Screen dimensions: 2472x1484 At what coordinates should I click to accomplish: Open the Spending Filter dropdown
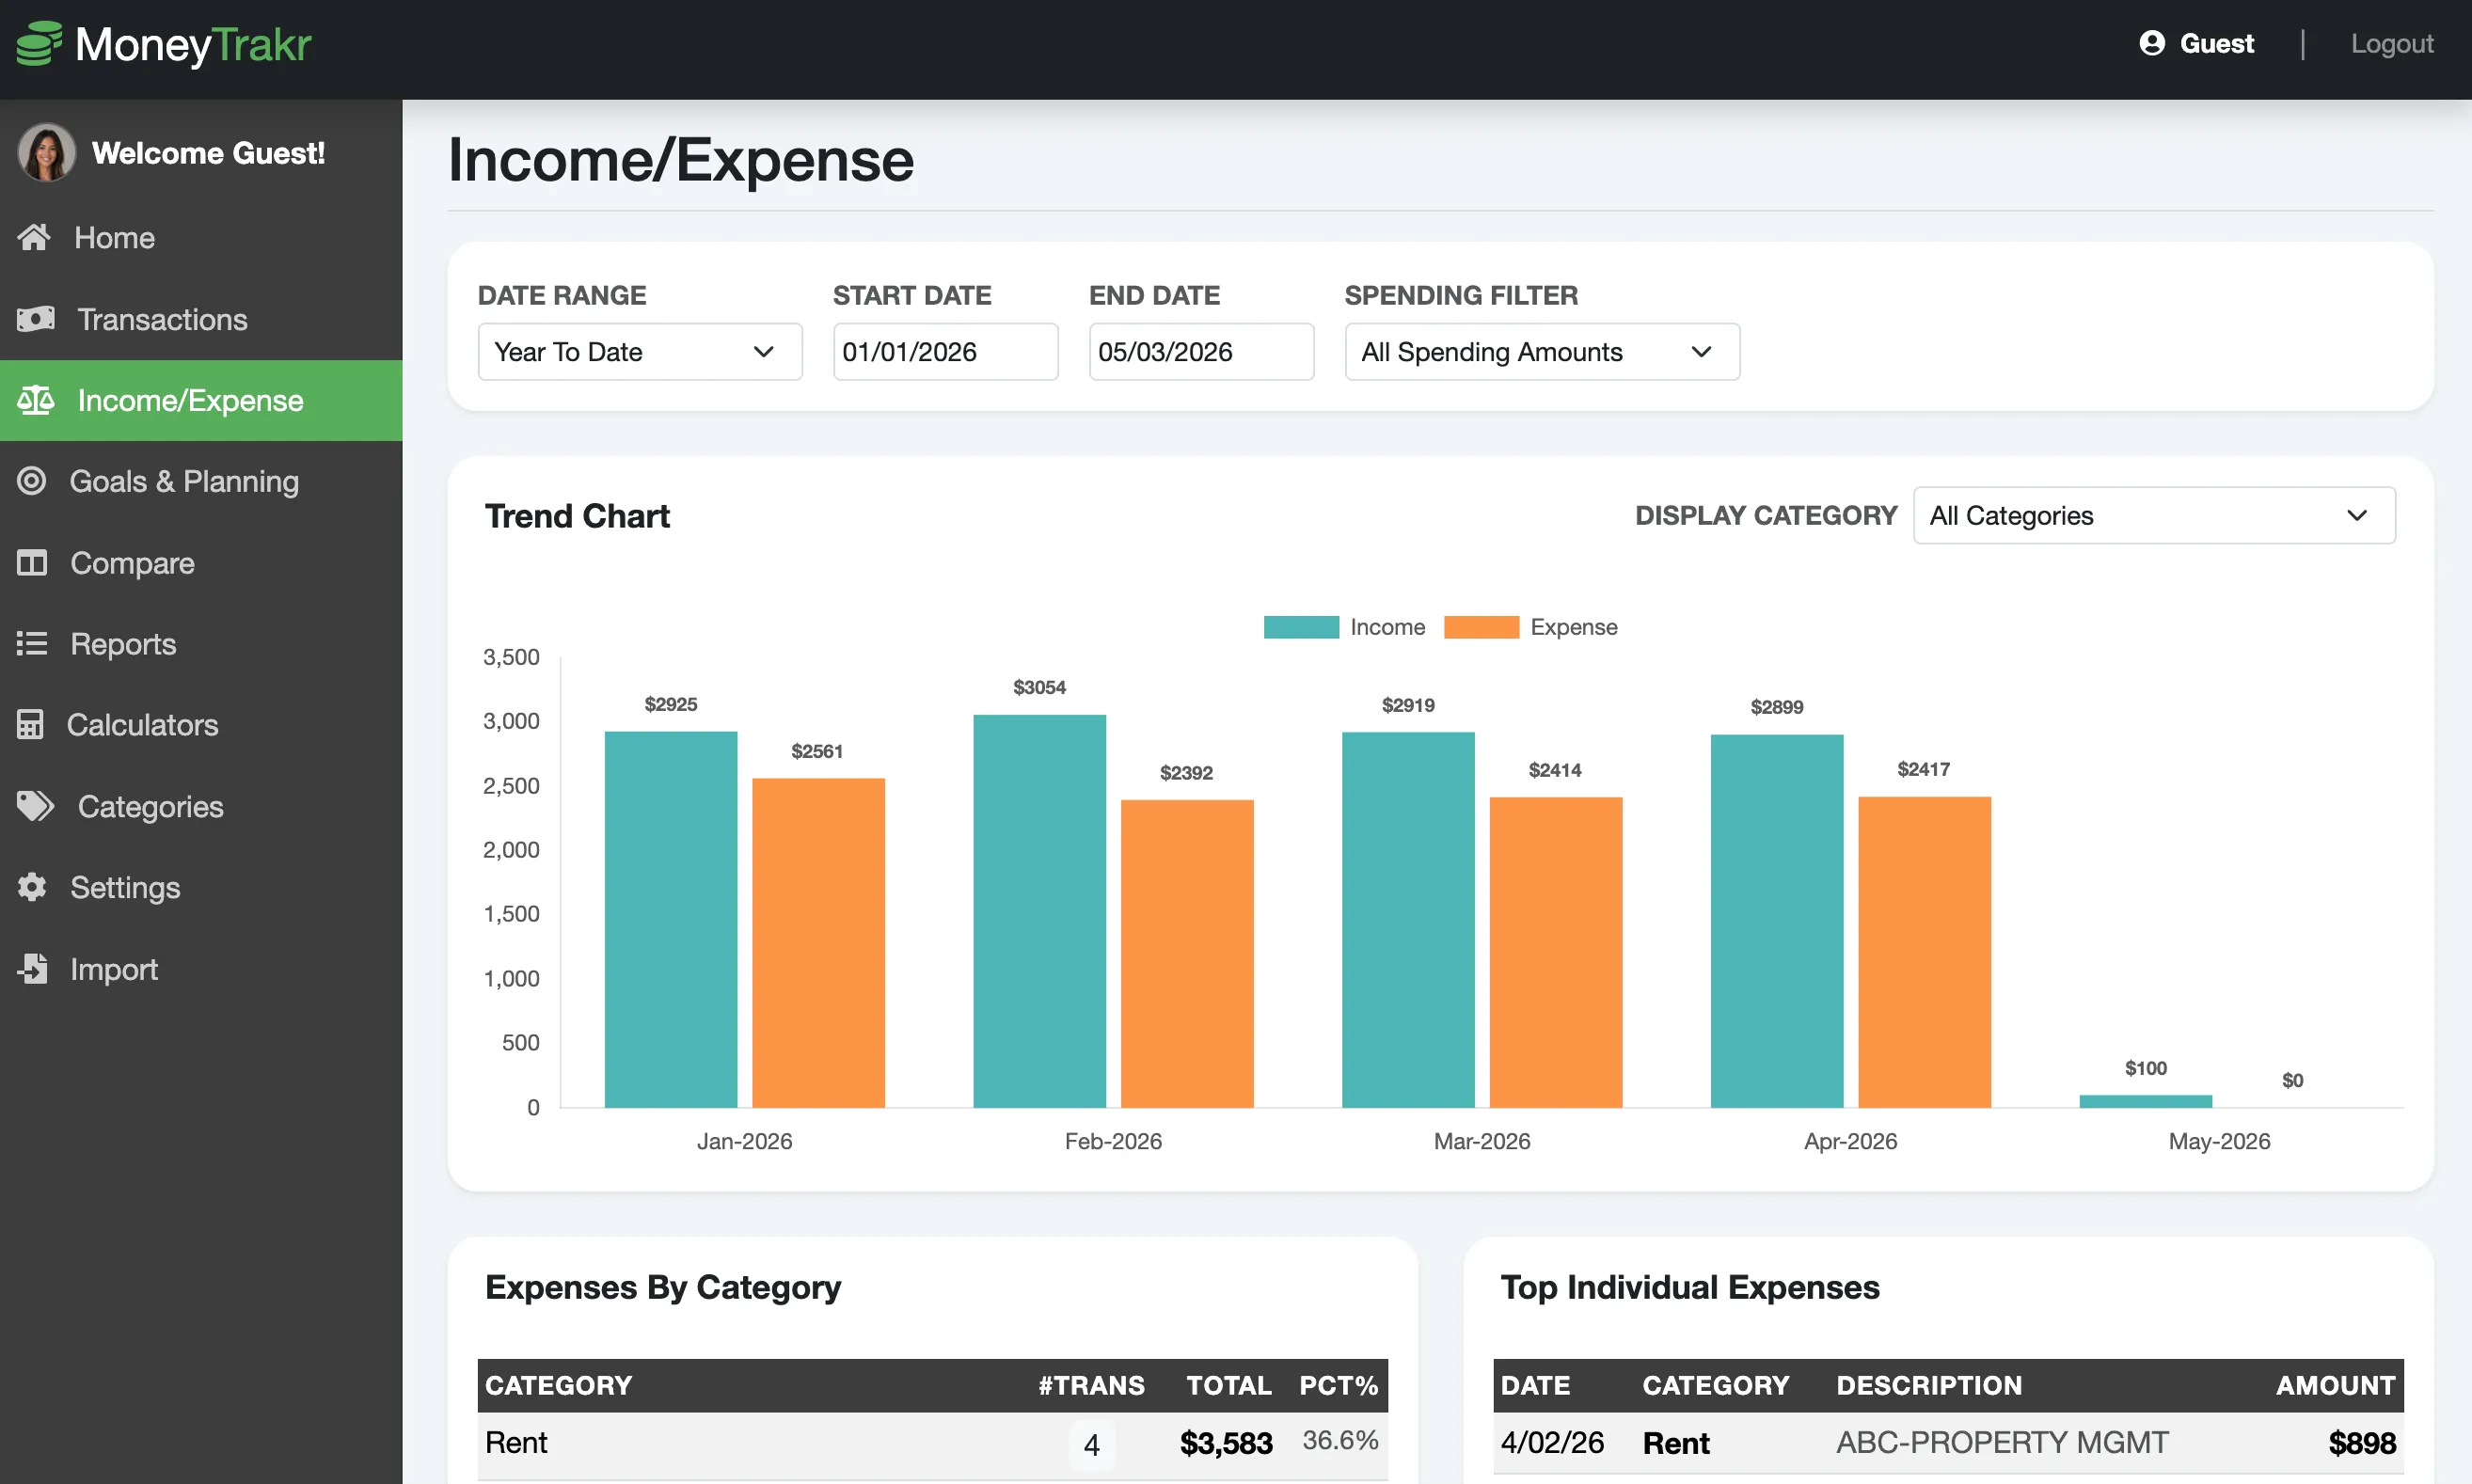[x=1542, y=352]
